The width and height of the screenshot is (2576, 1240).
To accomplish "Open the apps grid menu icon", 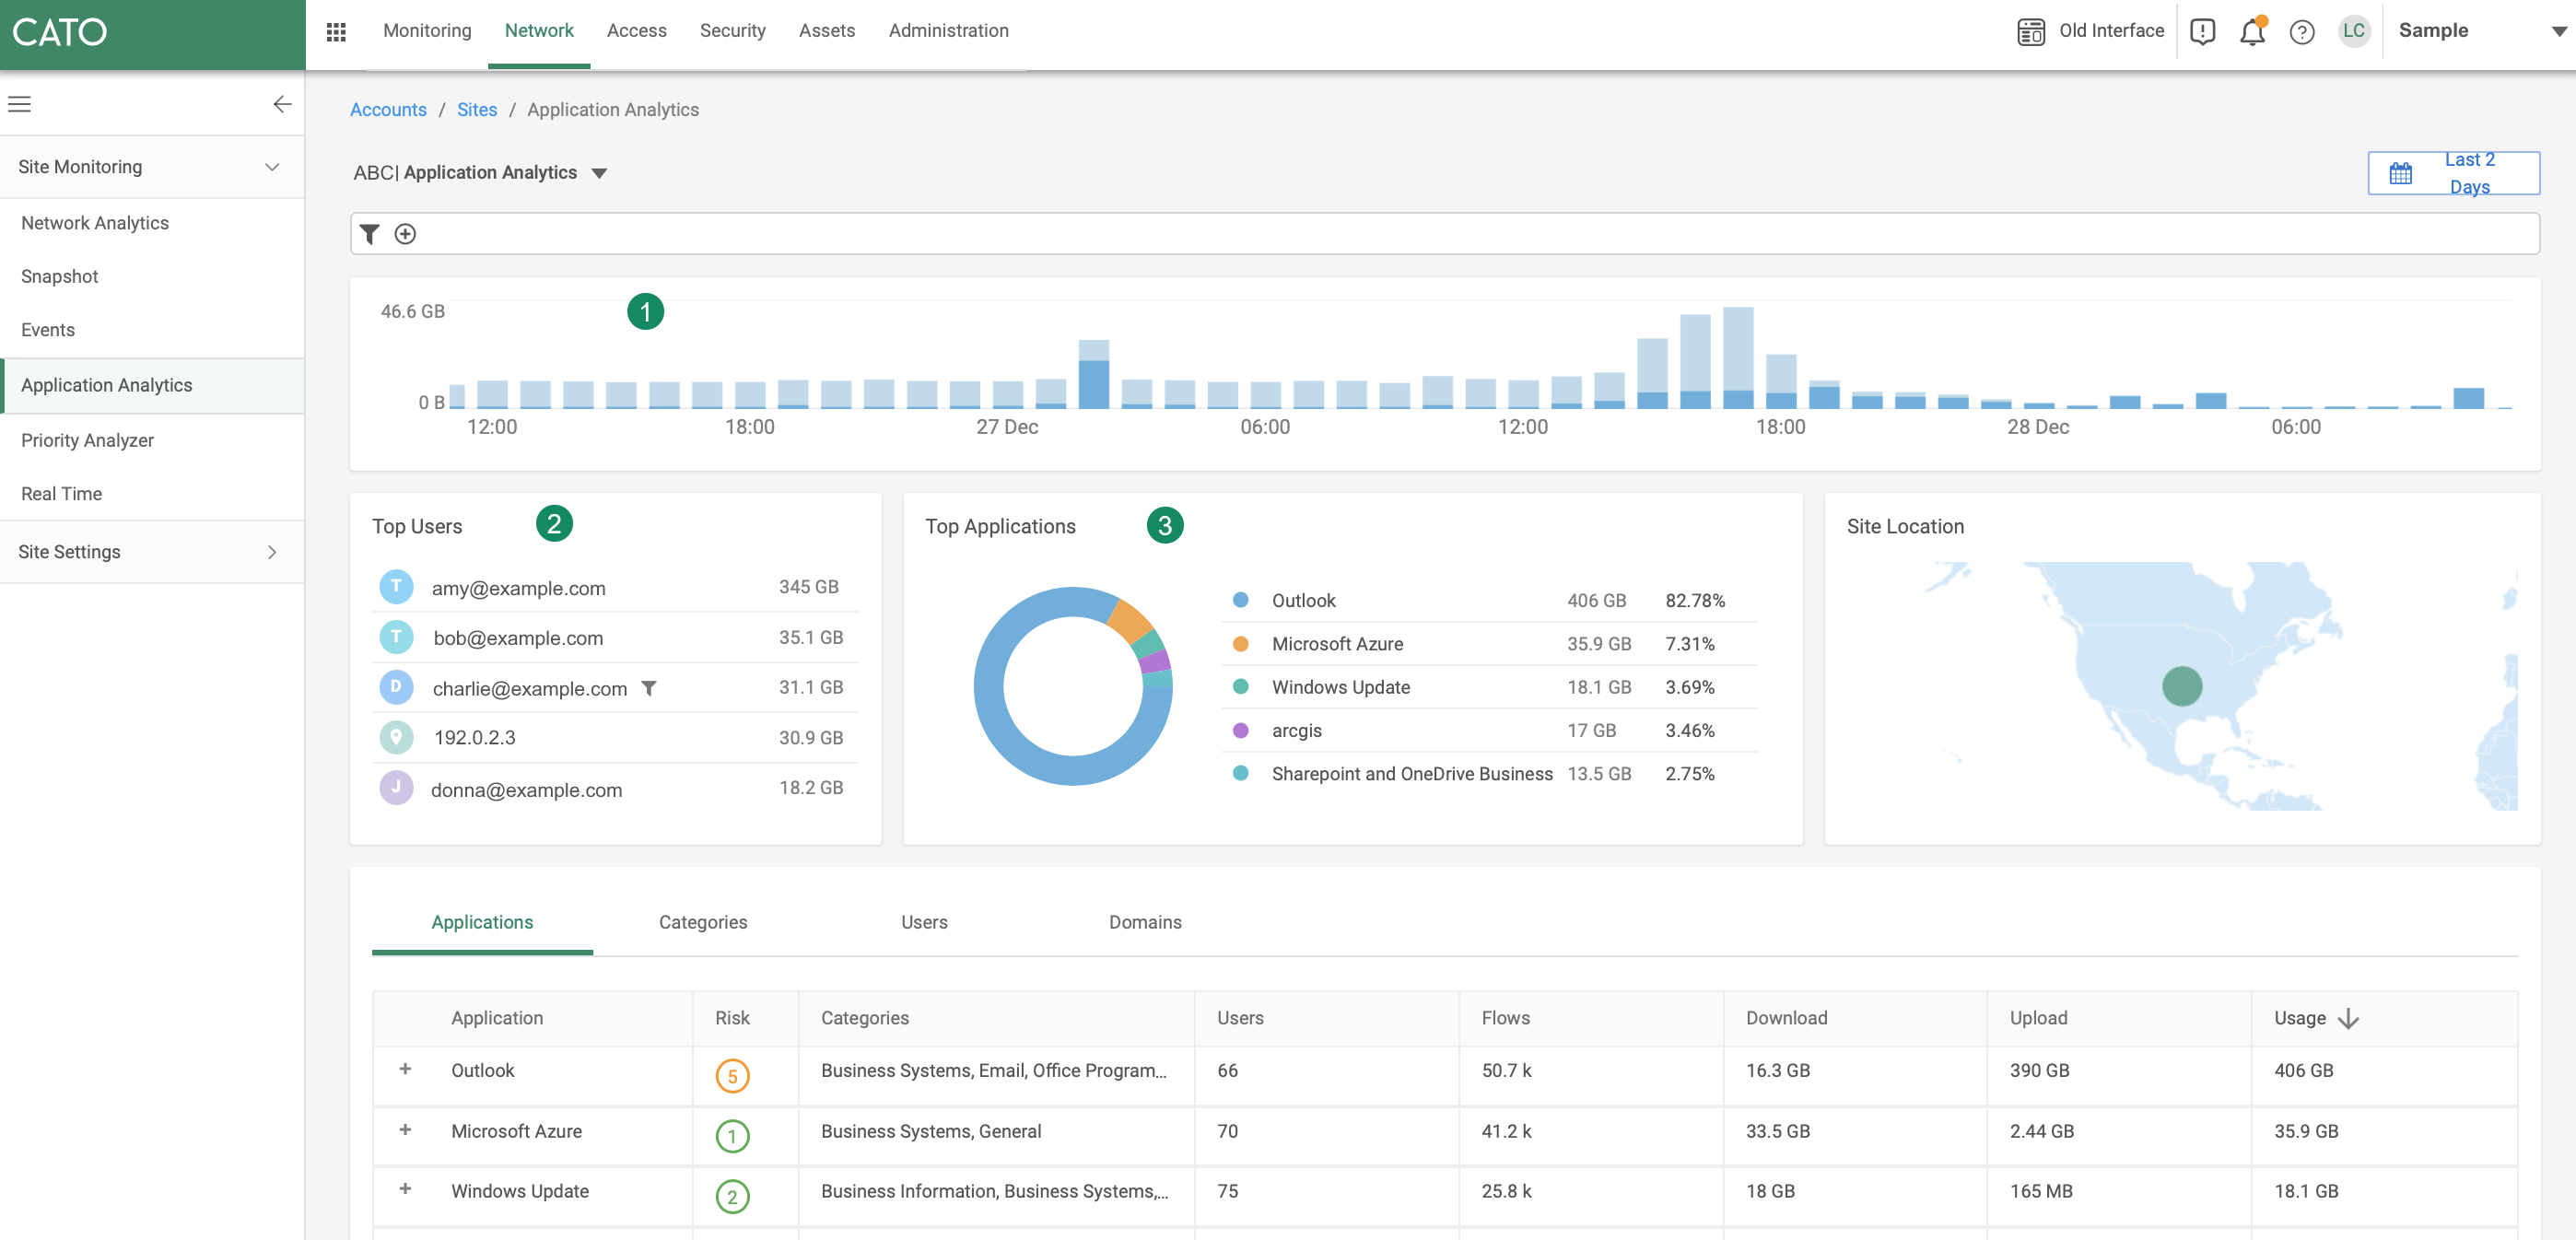I will [336, 32].
